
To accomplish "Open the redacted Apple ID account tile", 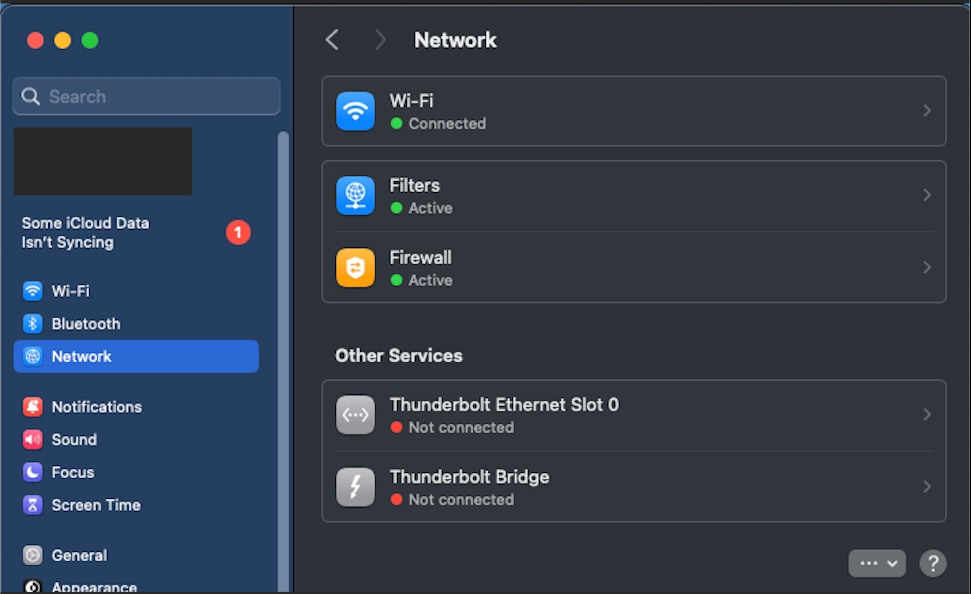I will (103, 162).
